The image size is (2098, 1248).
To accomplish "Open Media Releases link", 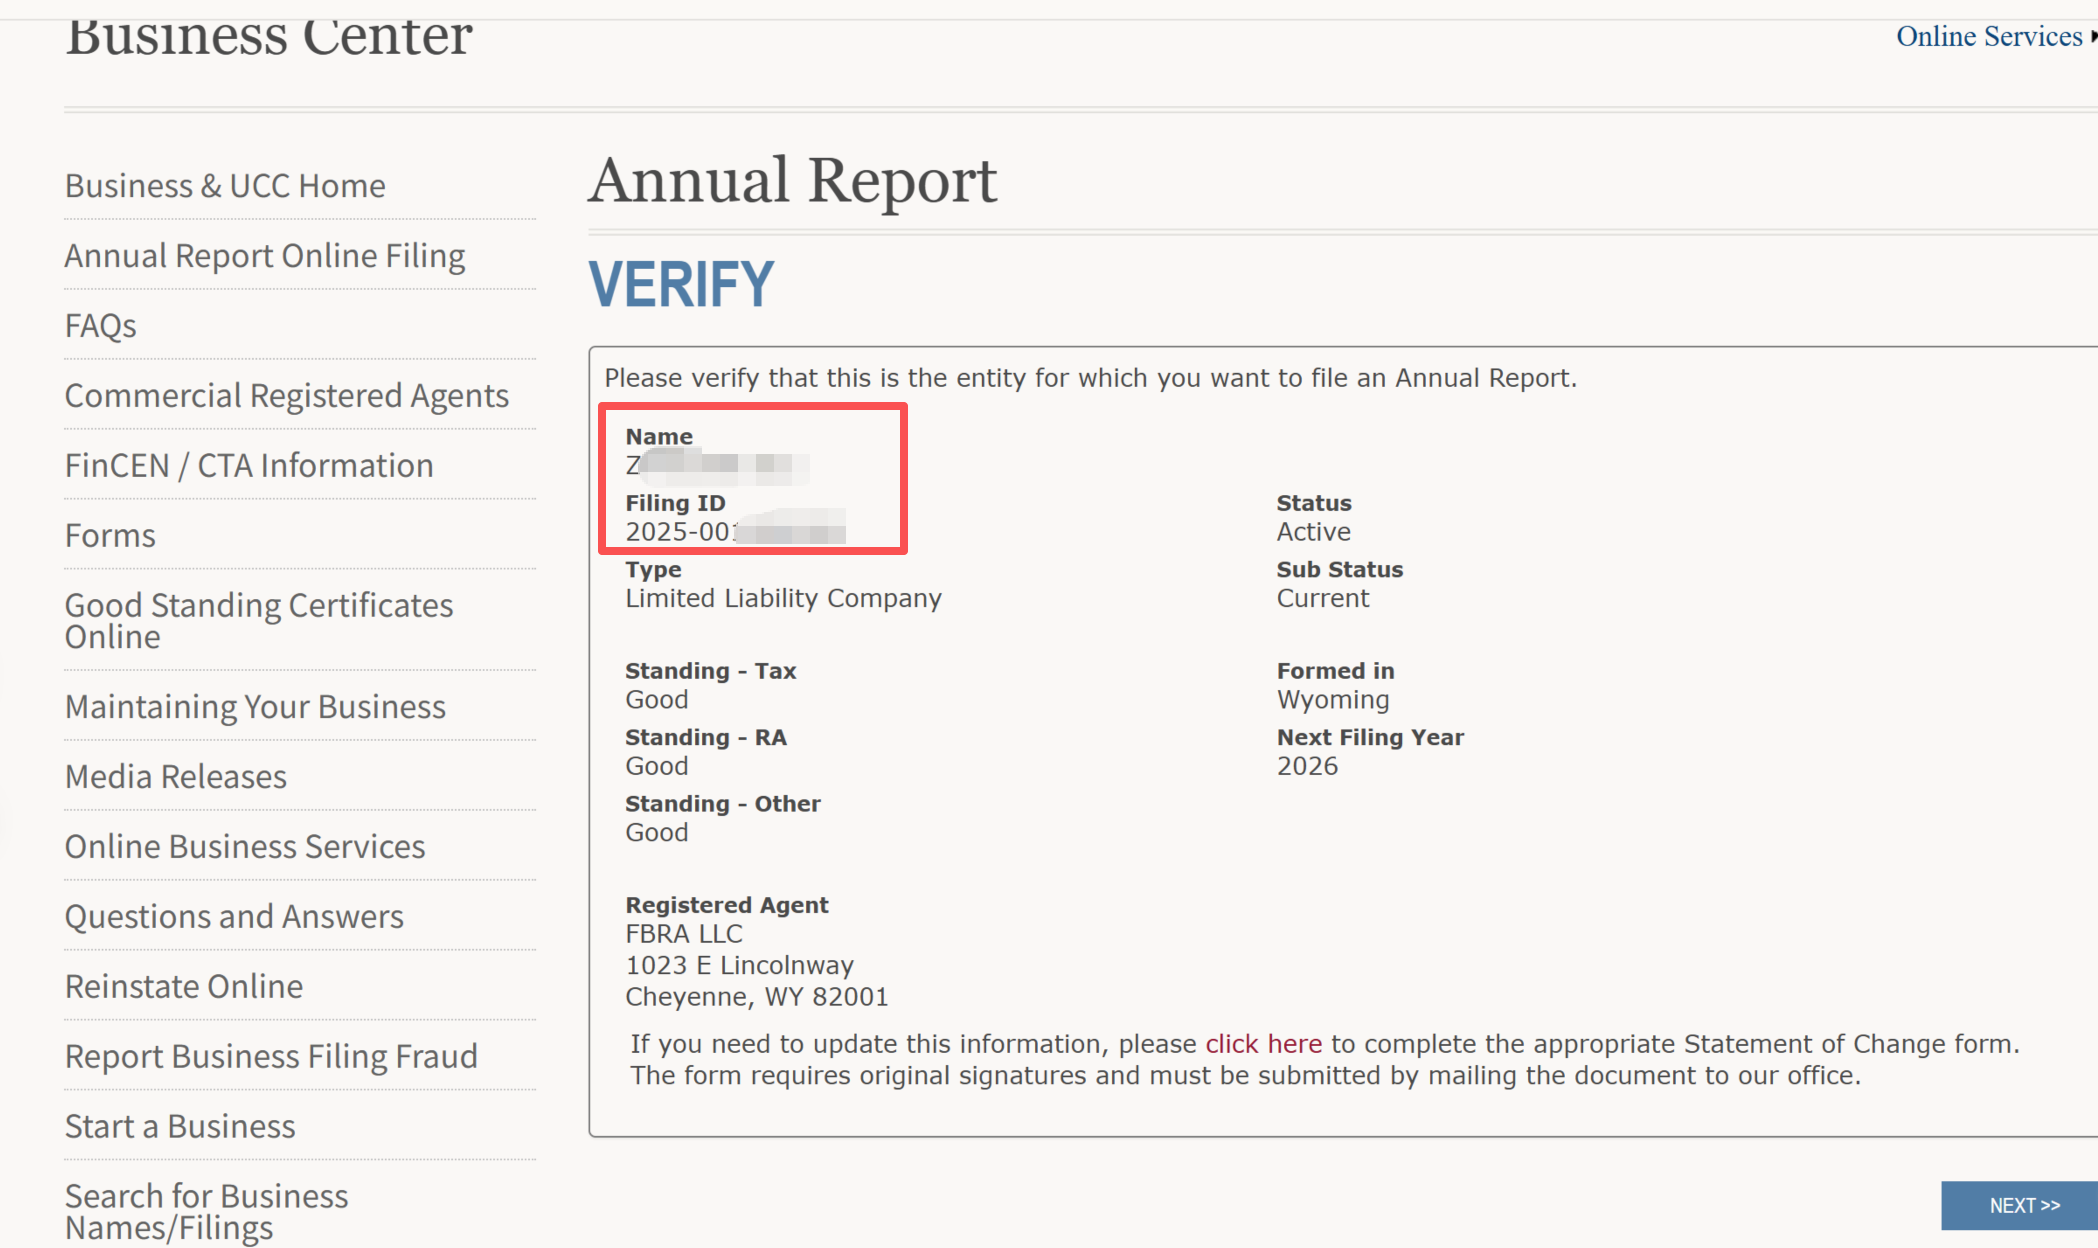I will [x=176, y=777].
